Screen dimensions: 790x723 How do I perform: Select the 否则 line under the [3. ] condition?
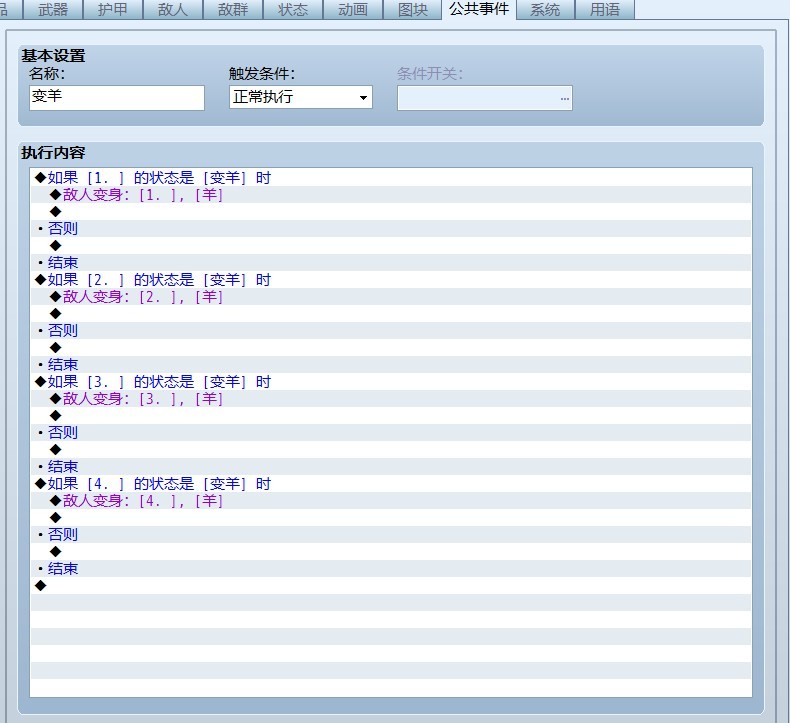point(391,433)
